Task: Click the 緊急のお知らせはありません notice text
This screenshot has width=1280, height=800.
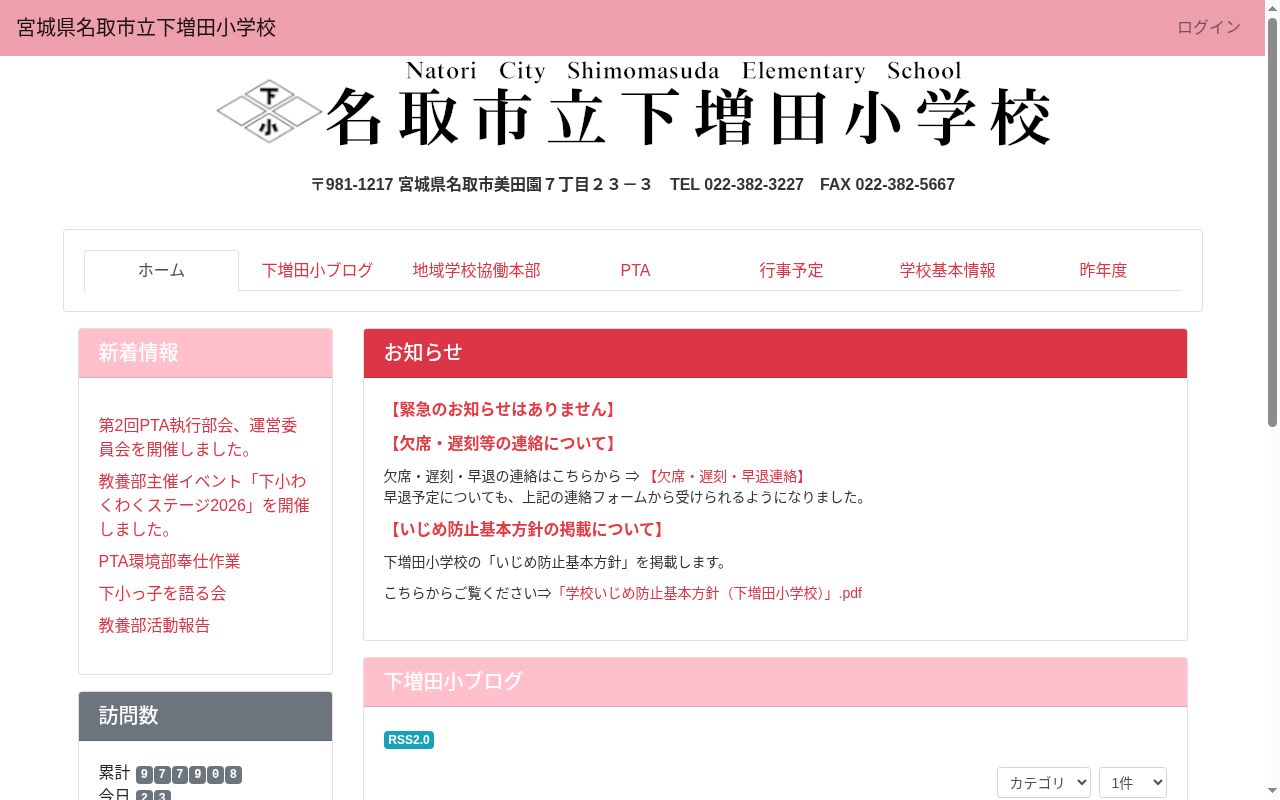Action: (501, 409)
